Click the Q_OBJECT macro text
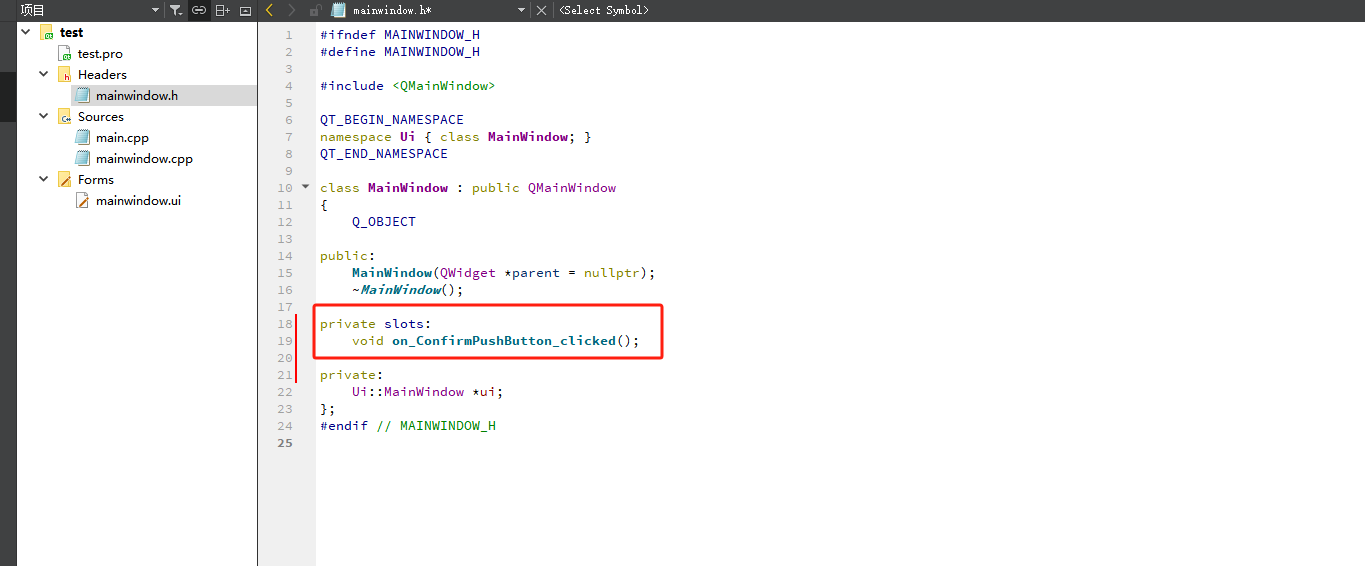The height and width of the screenshot is (566, 1365). coord(384,222)
